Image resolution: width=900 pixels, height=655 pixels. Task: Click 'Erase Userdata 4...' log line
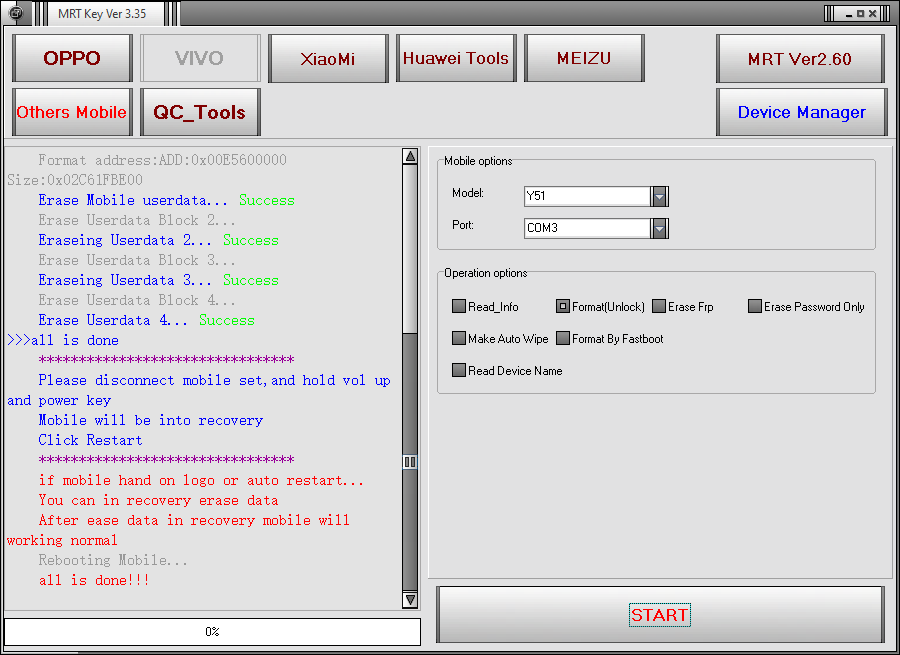click(146, 320)
